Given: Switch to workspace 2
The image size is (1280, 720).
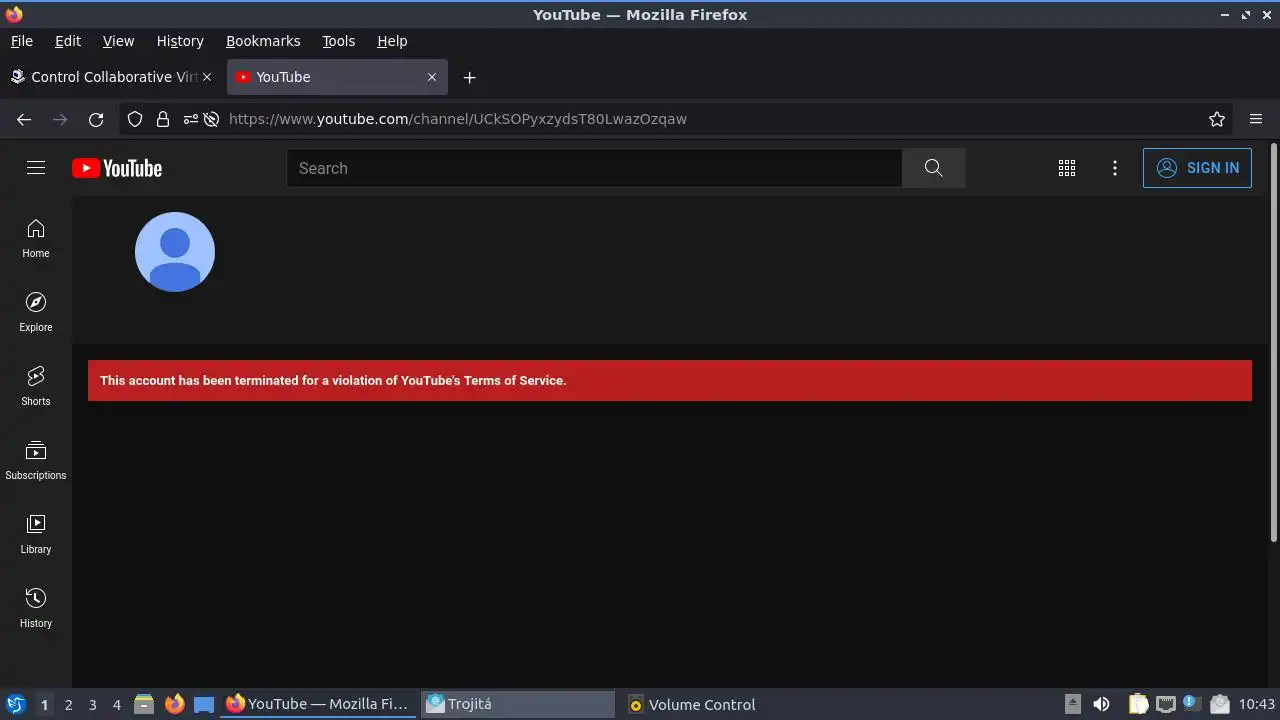Looking at the screenshot, I should coord(68,704).
